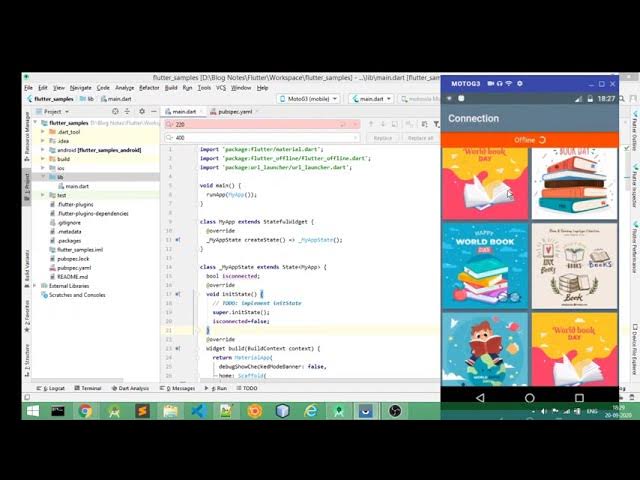Select README.md in the project tree

click(71, 277)
